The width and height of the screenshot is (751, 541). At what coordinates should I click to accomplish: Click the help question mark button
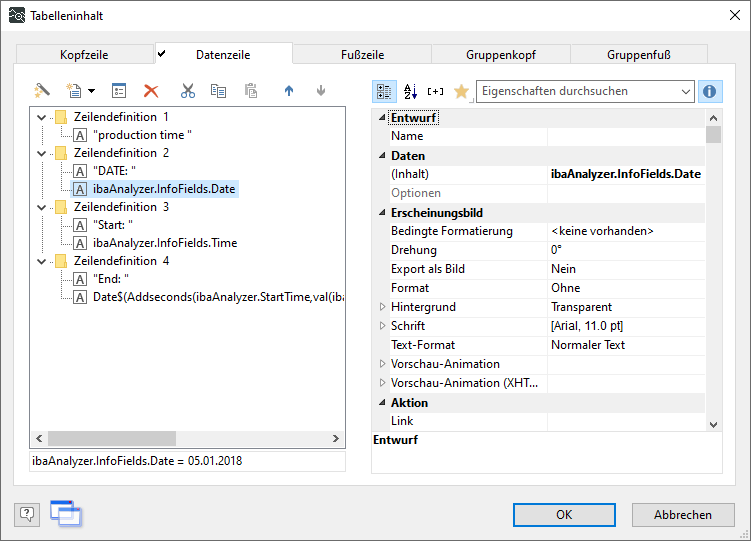(27, 515)
